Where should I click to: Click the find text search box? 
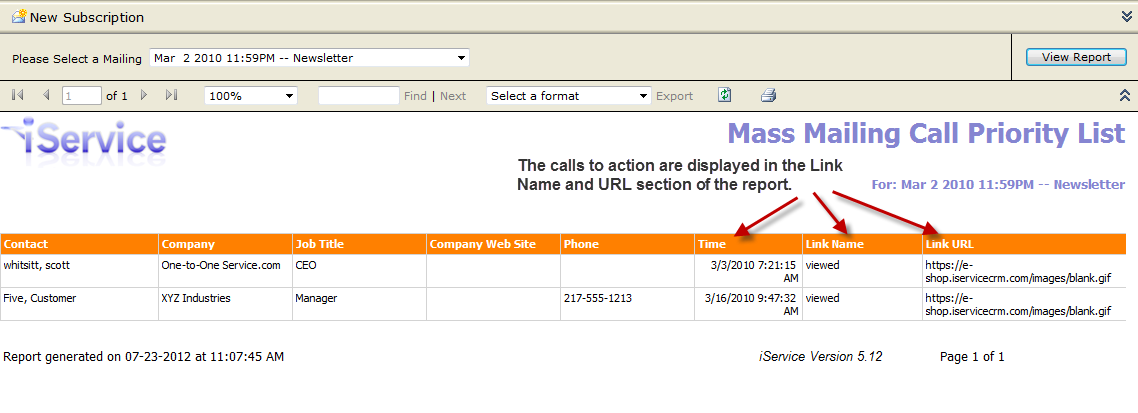pyautogui.click(x=358, y=96)
